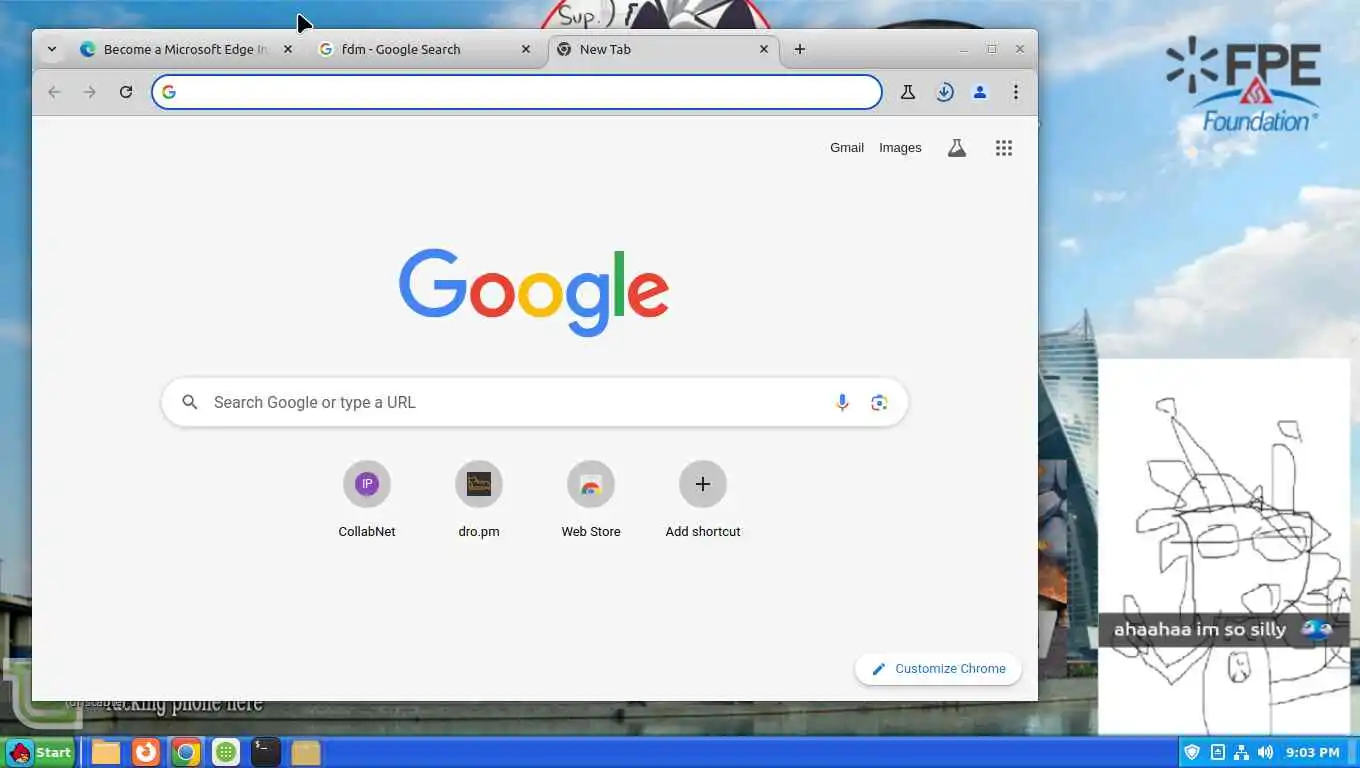This screenshot has width=1360, height=768.
Task: Open the green app grid taskbar icon
Action: [x=226, y=752]
